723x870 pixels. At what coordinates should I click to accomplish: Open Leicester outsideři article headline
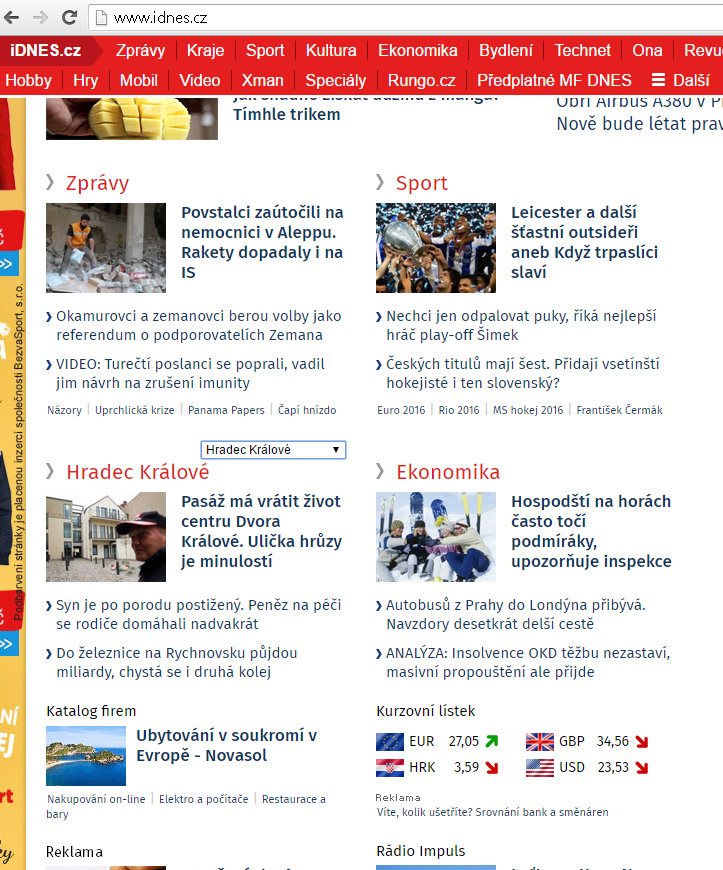(x=584, y=242)
